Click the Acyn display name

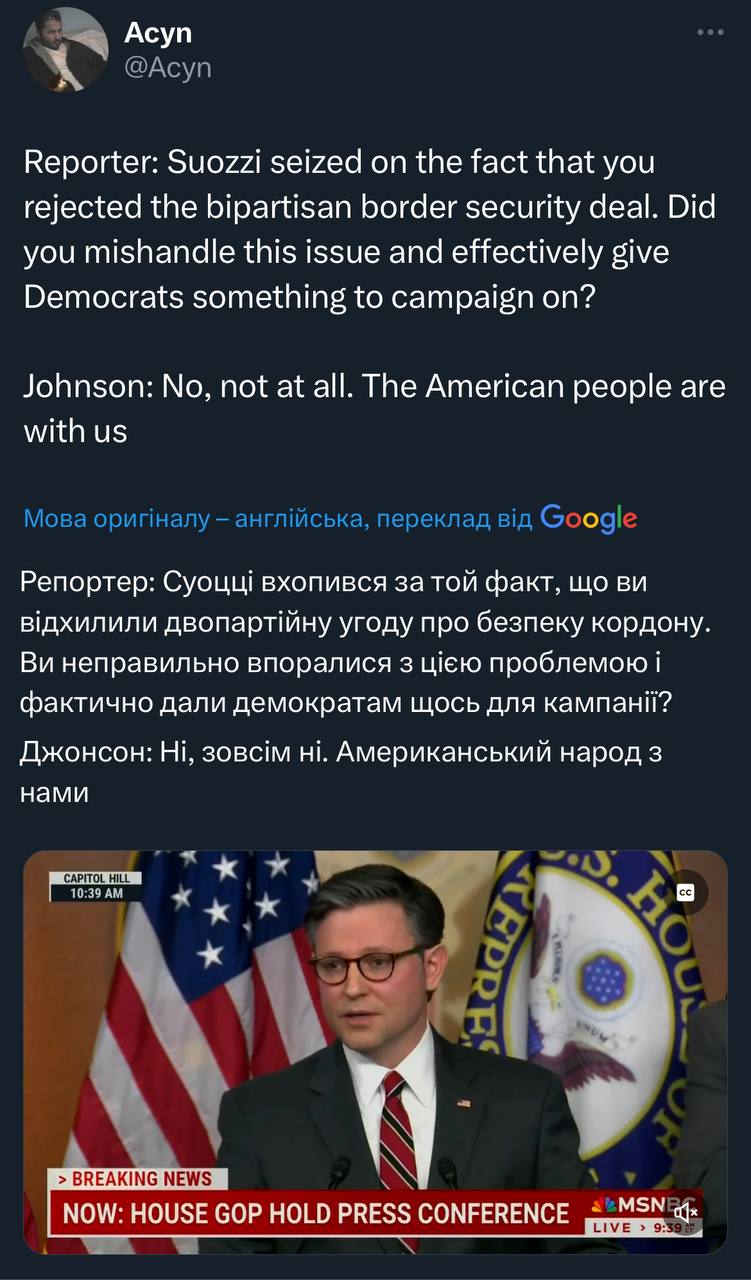pyautogui.click(x=158, y=33)
